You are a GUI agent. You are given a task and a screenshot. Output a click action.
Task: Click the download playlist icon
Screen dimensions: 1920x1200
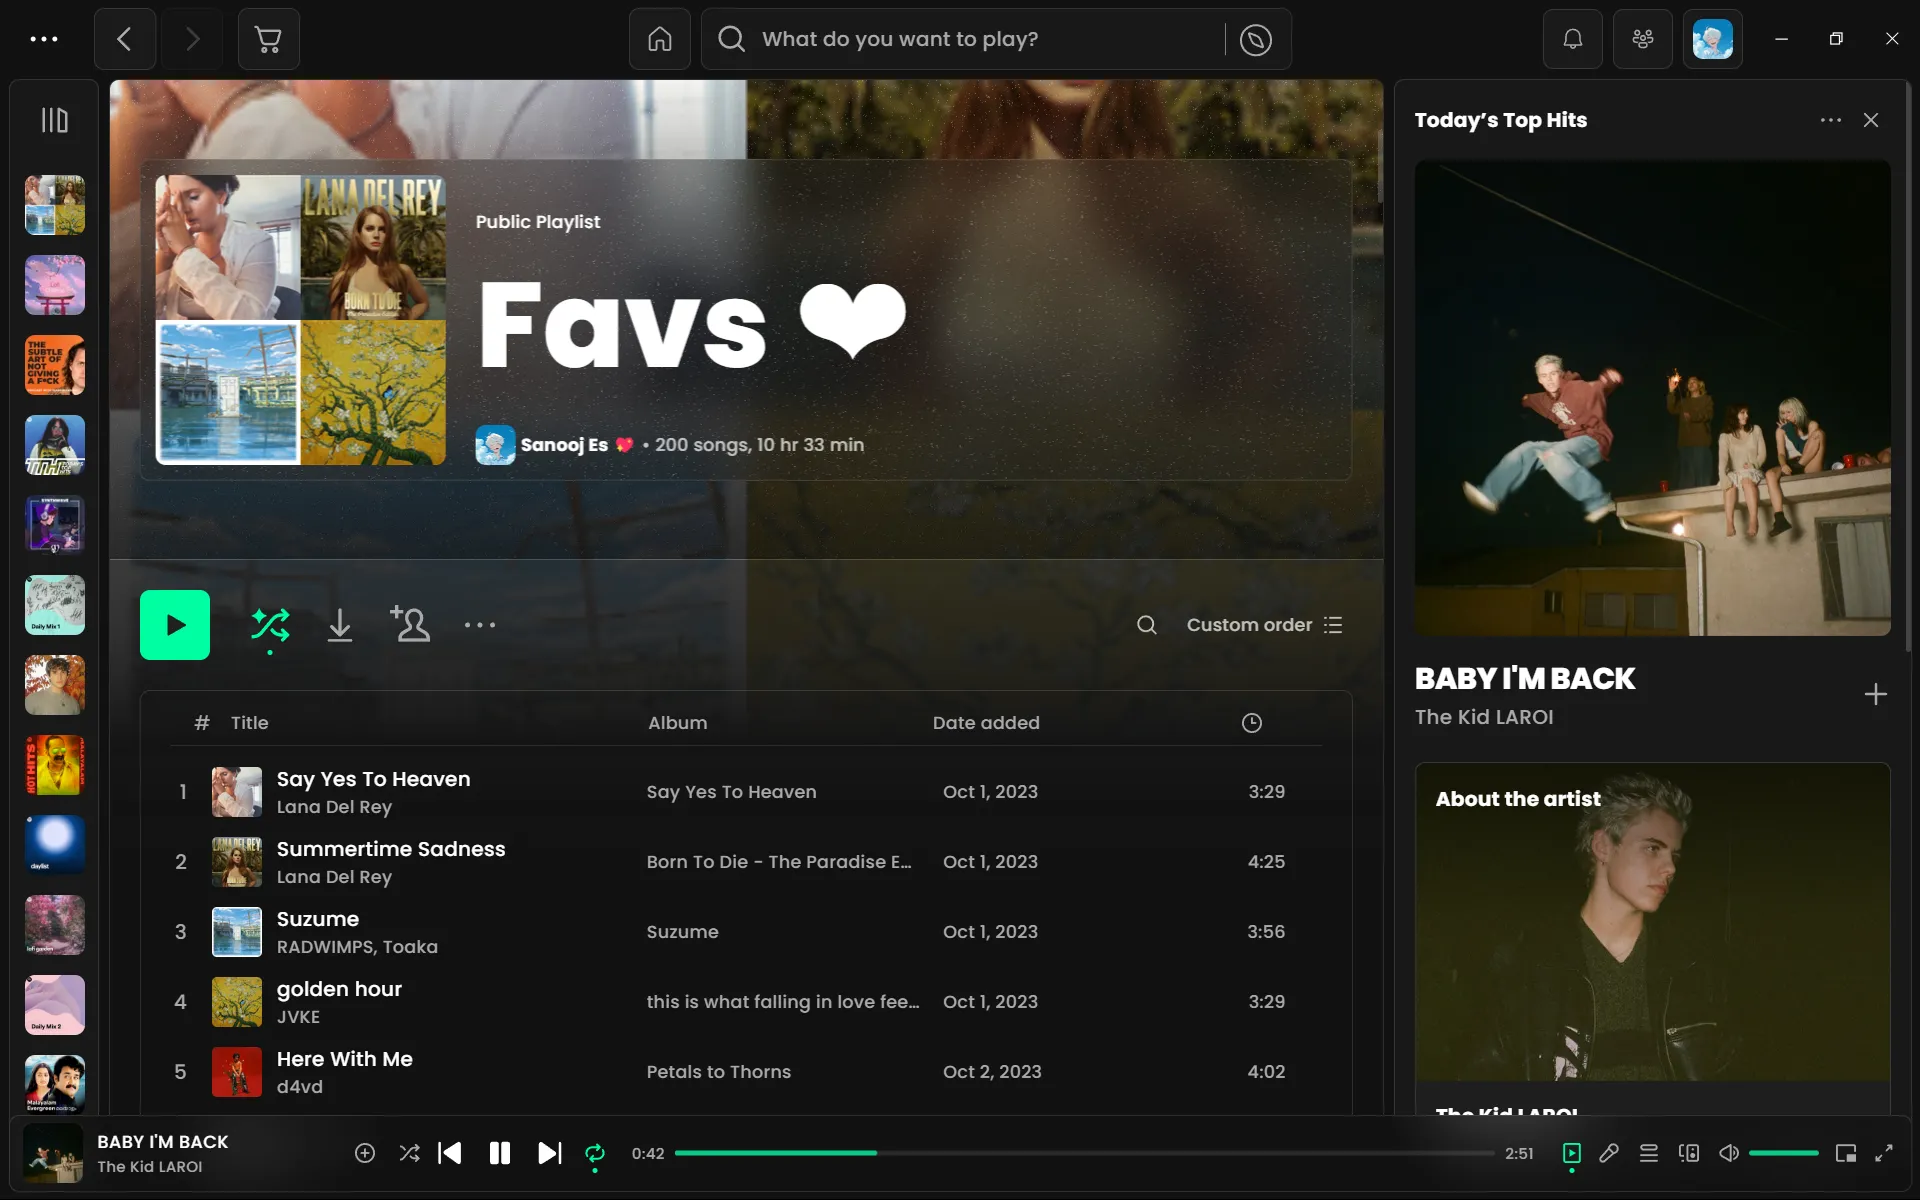click(340, 625)
